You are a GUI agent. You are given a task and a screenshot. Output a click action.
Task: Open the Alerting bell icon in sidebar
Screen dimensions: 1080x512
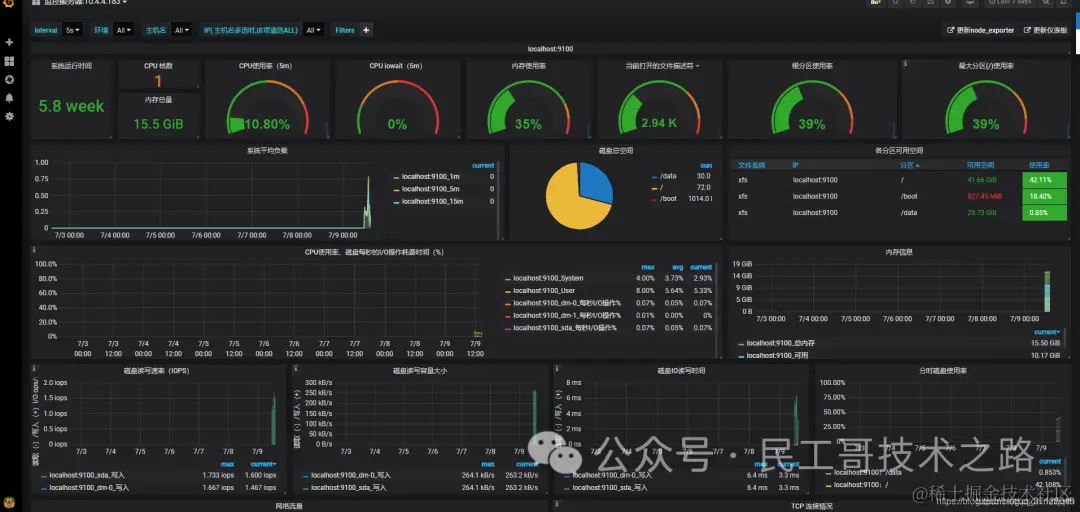10,98
